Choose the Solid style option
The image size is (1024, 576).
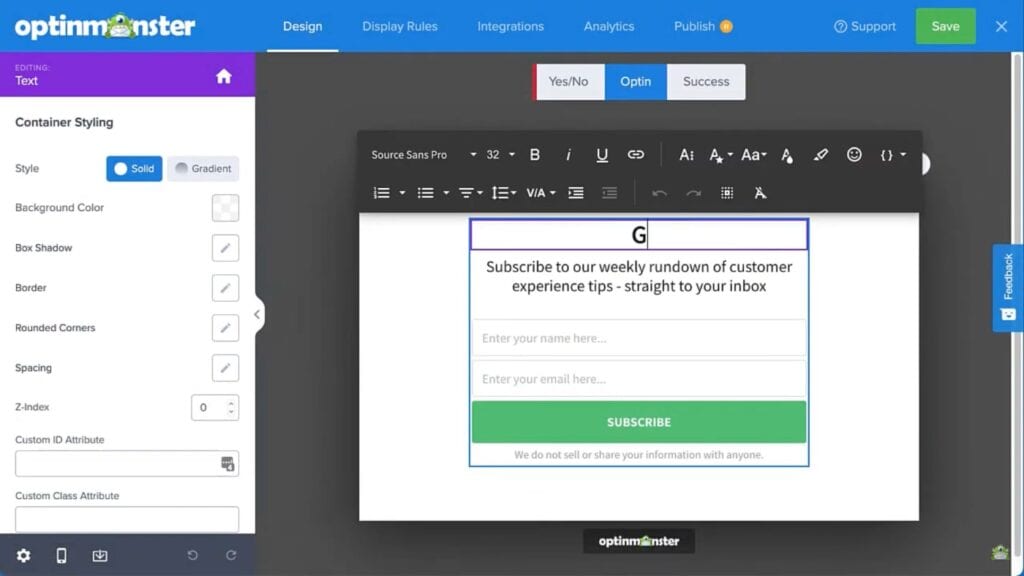tap(134, 168)
